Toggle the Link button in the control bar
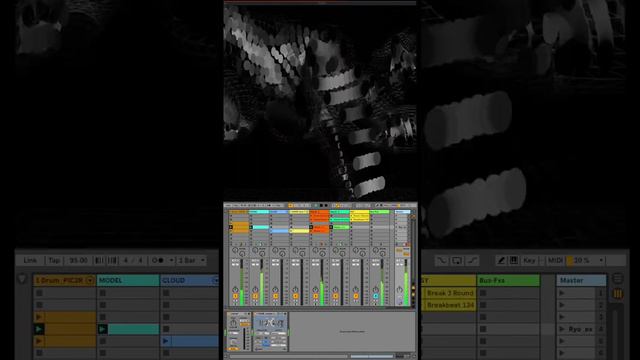This screenshot has height=360, width=640. [x=30, y=260]
